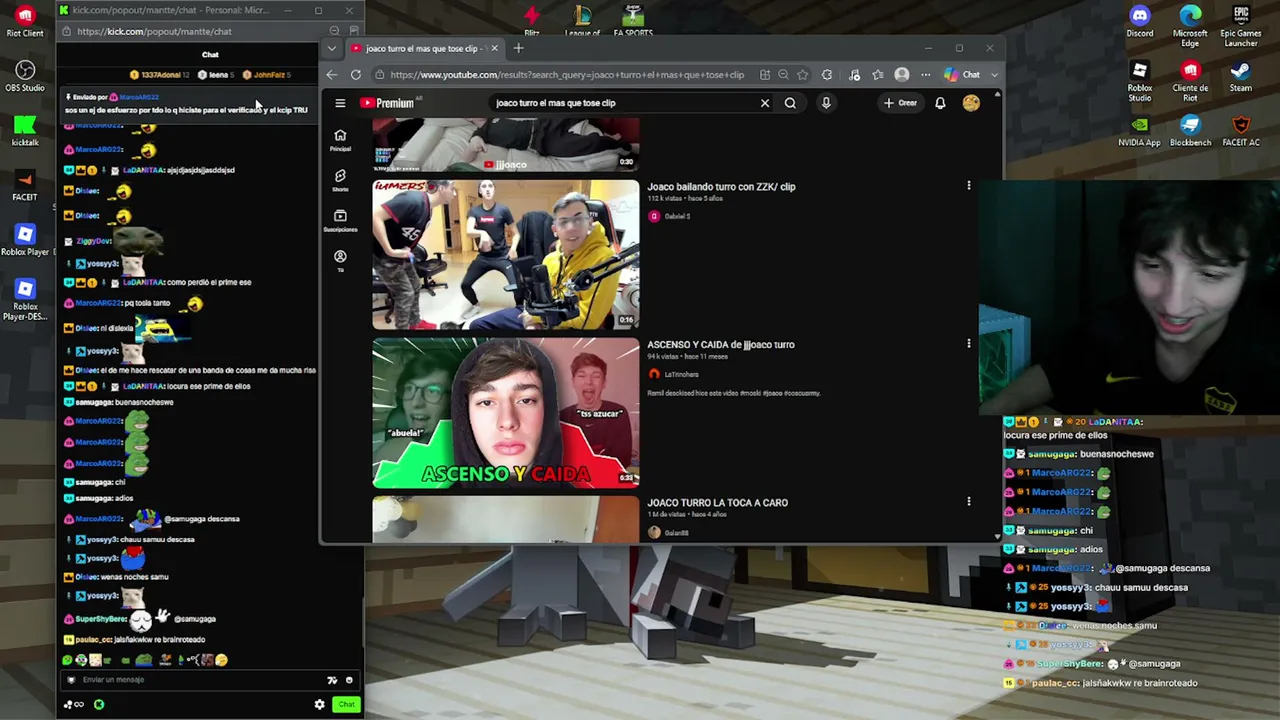Viewport: 1280px width, 720px height.
Task: Start YouTube voice search with microphone
Action: click(x=826, y=103)
